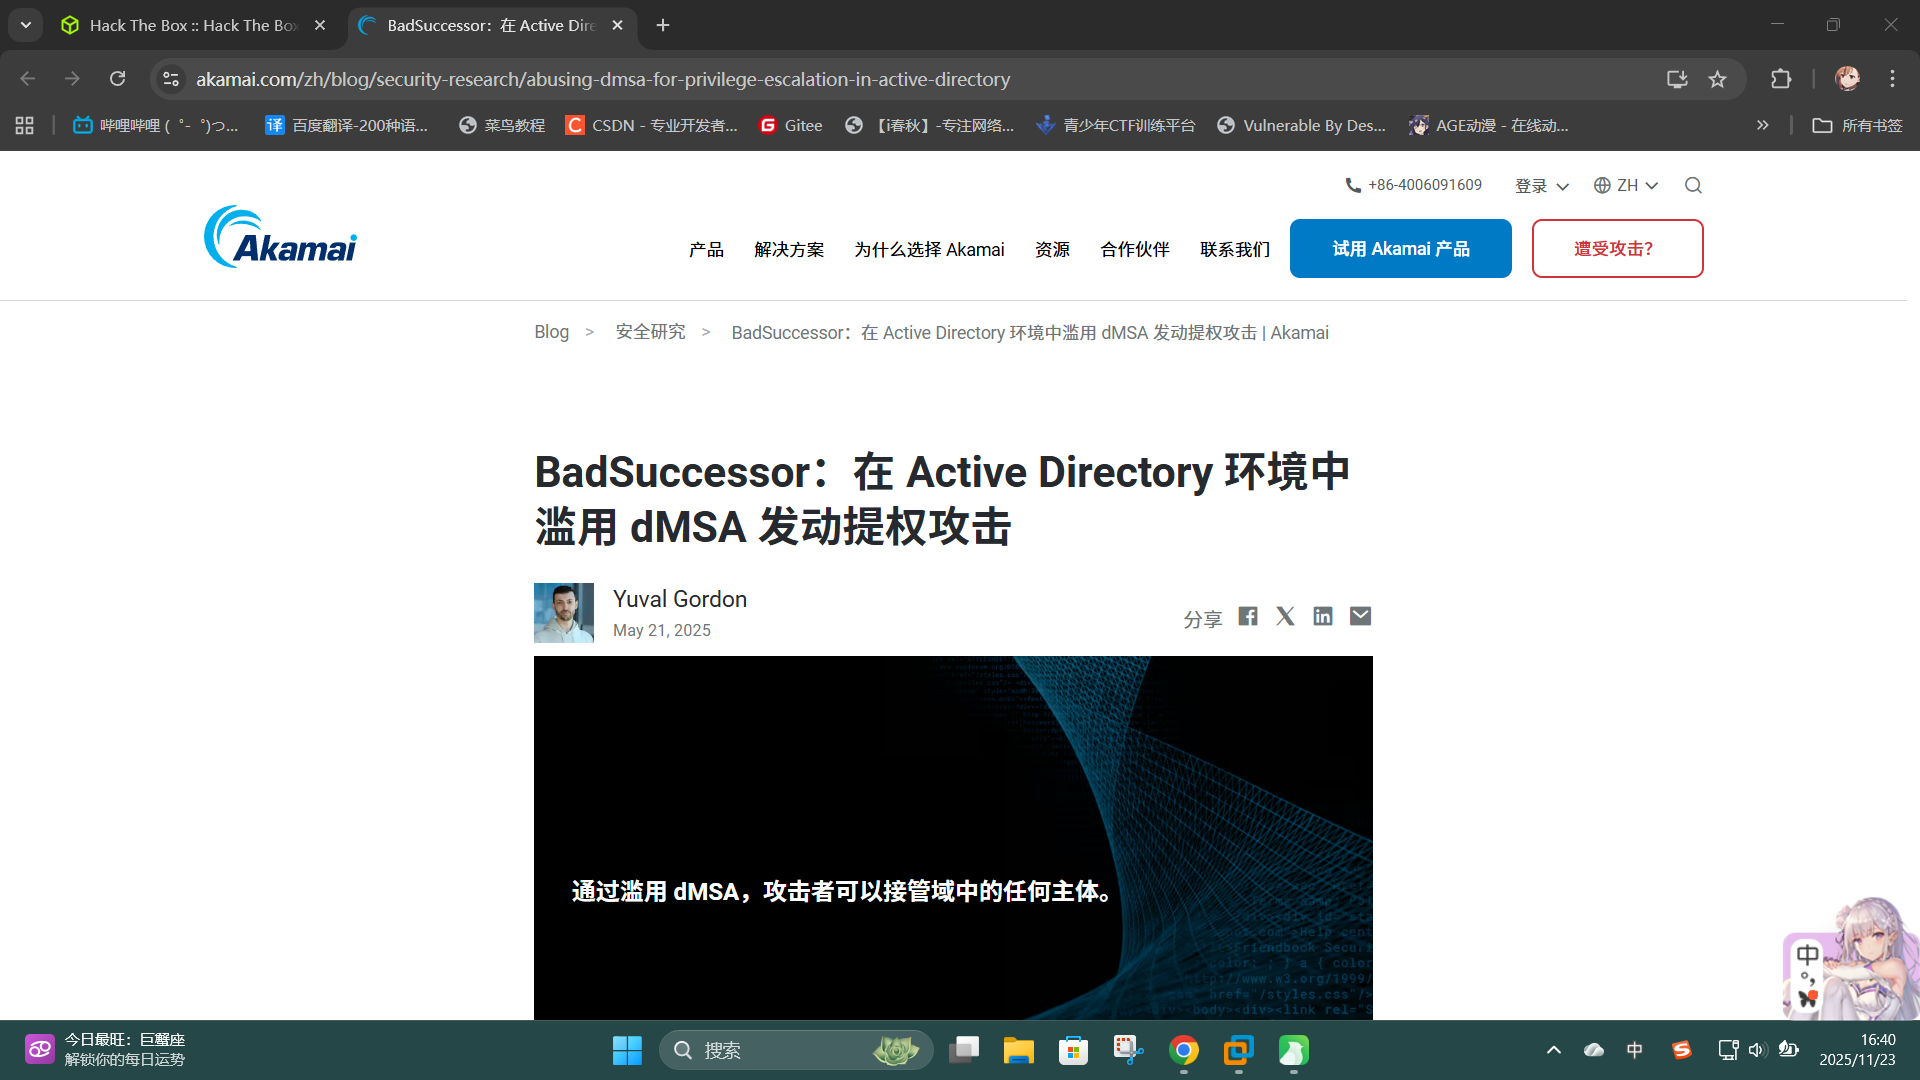This screenshot has height=1080, width=1920.
Task: Expand hidden bookmarks overflow chevron
Action: [x=1762, y=125]
